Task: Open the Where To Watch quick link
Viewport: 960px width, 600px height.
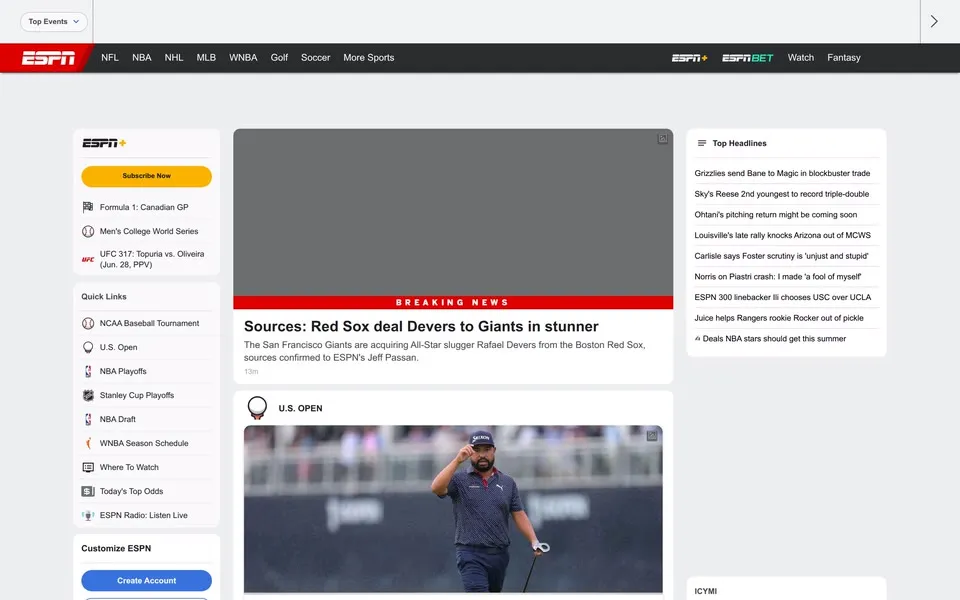Action: point(129,467)
